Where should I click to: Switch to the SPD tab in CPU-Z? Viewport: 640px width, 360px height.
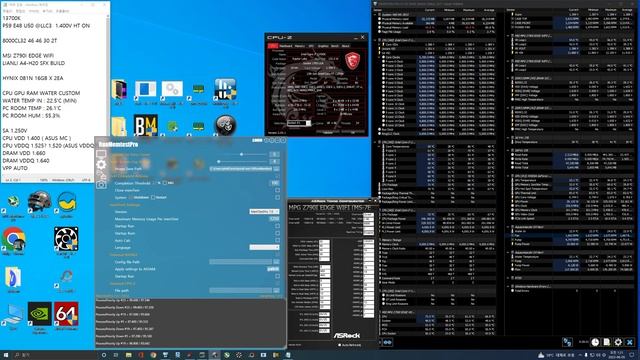pyautogui.click(x=311, y=46)
